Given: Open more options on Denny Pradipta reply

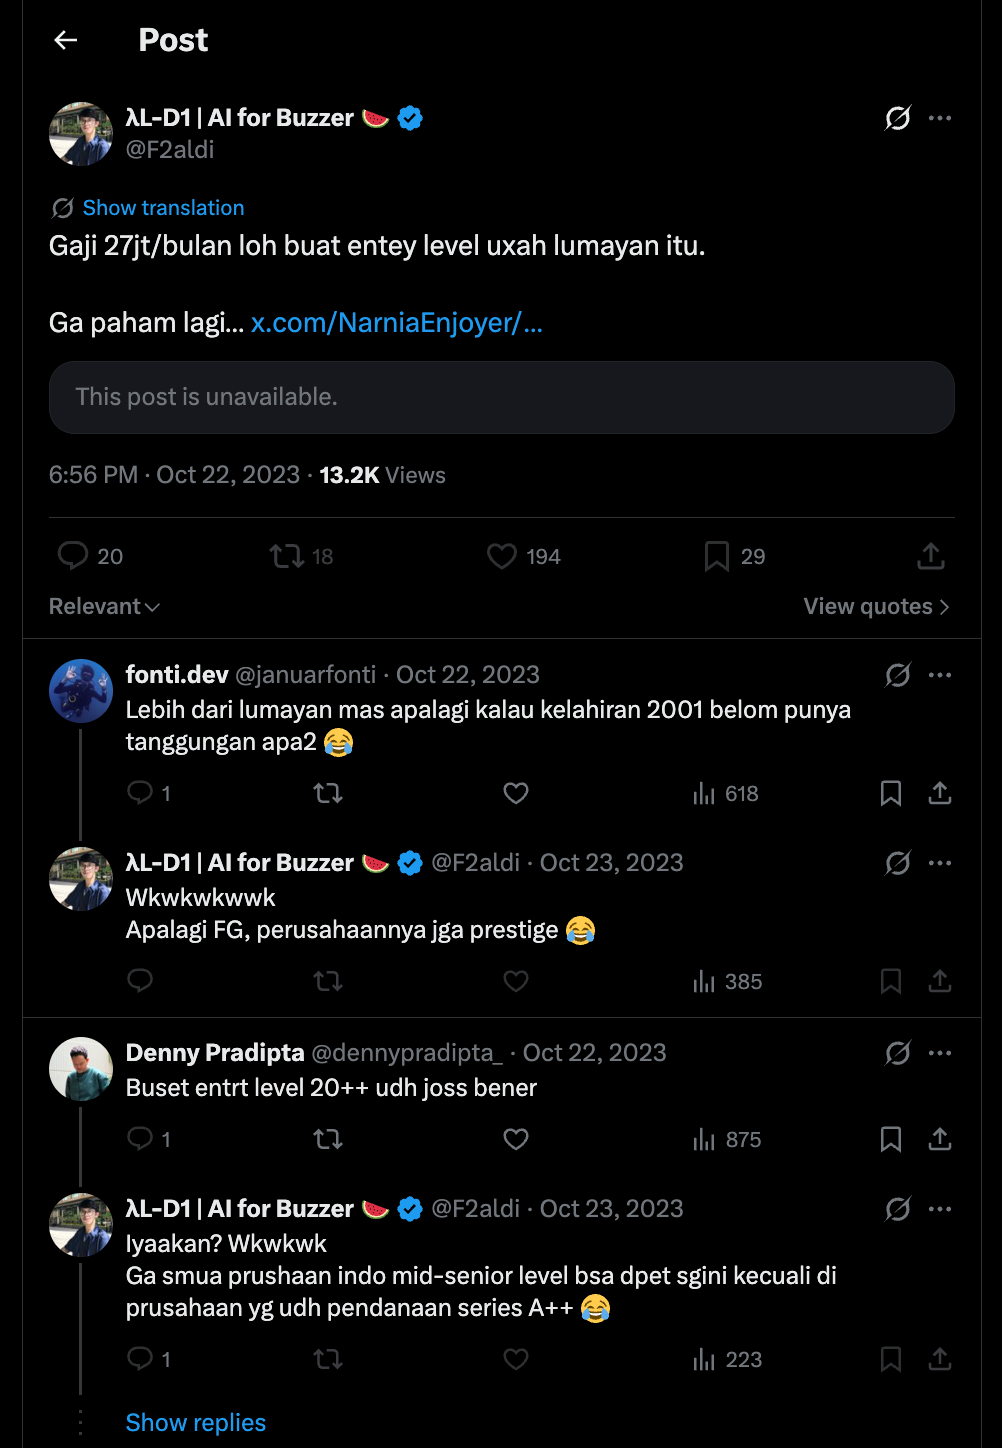Looking at the screenshot, I should (940, 1053).
